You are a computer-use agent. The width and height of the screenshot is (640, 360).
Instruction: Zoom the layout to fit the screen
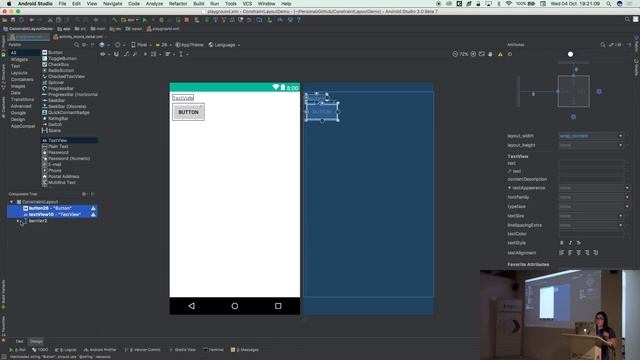click(x=482, y=54)
